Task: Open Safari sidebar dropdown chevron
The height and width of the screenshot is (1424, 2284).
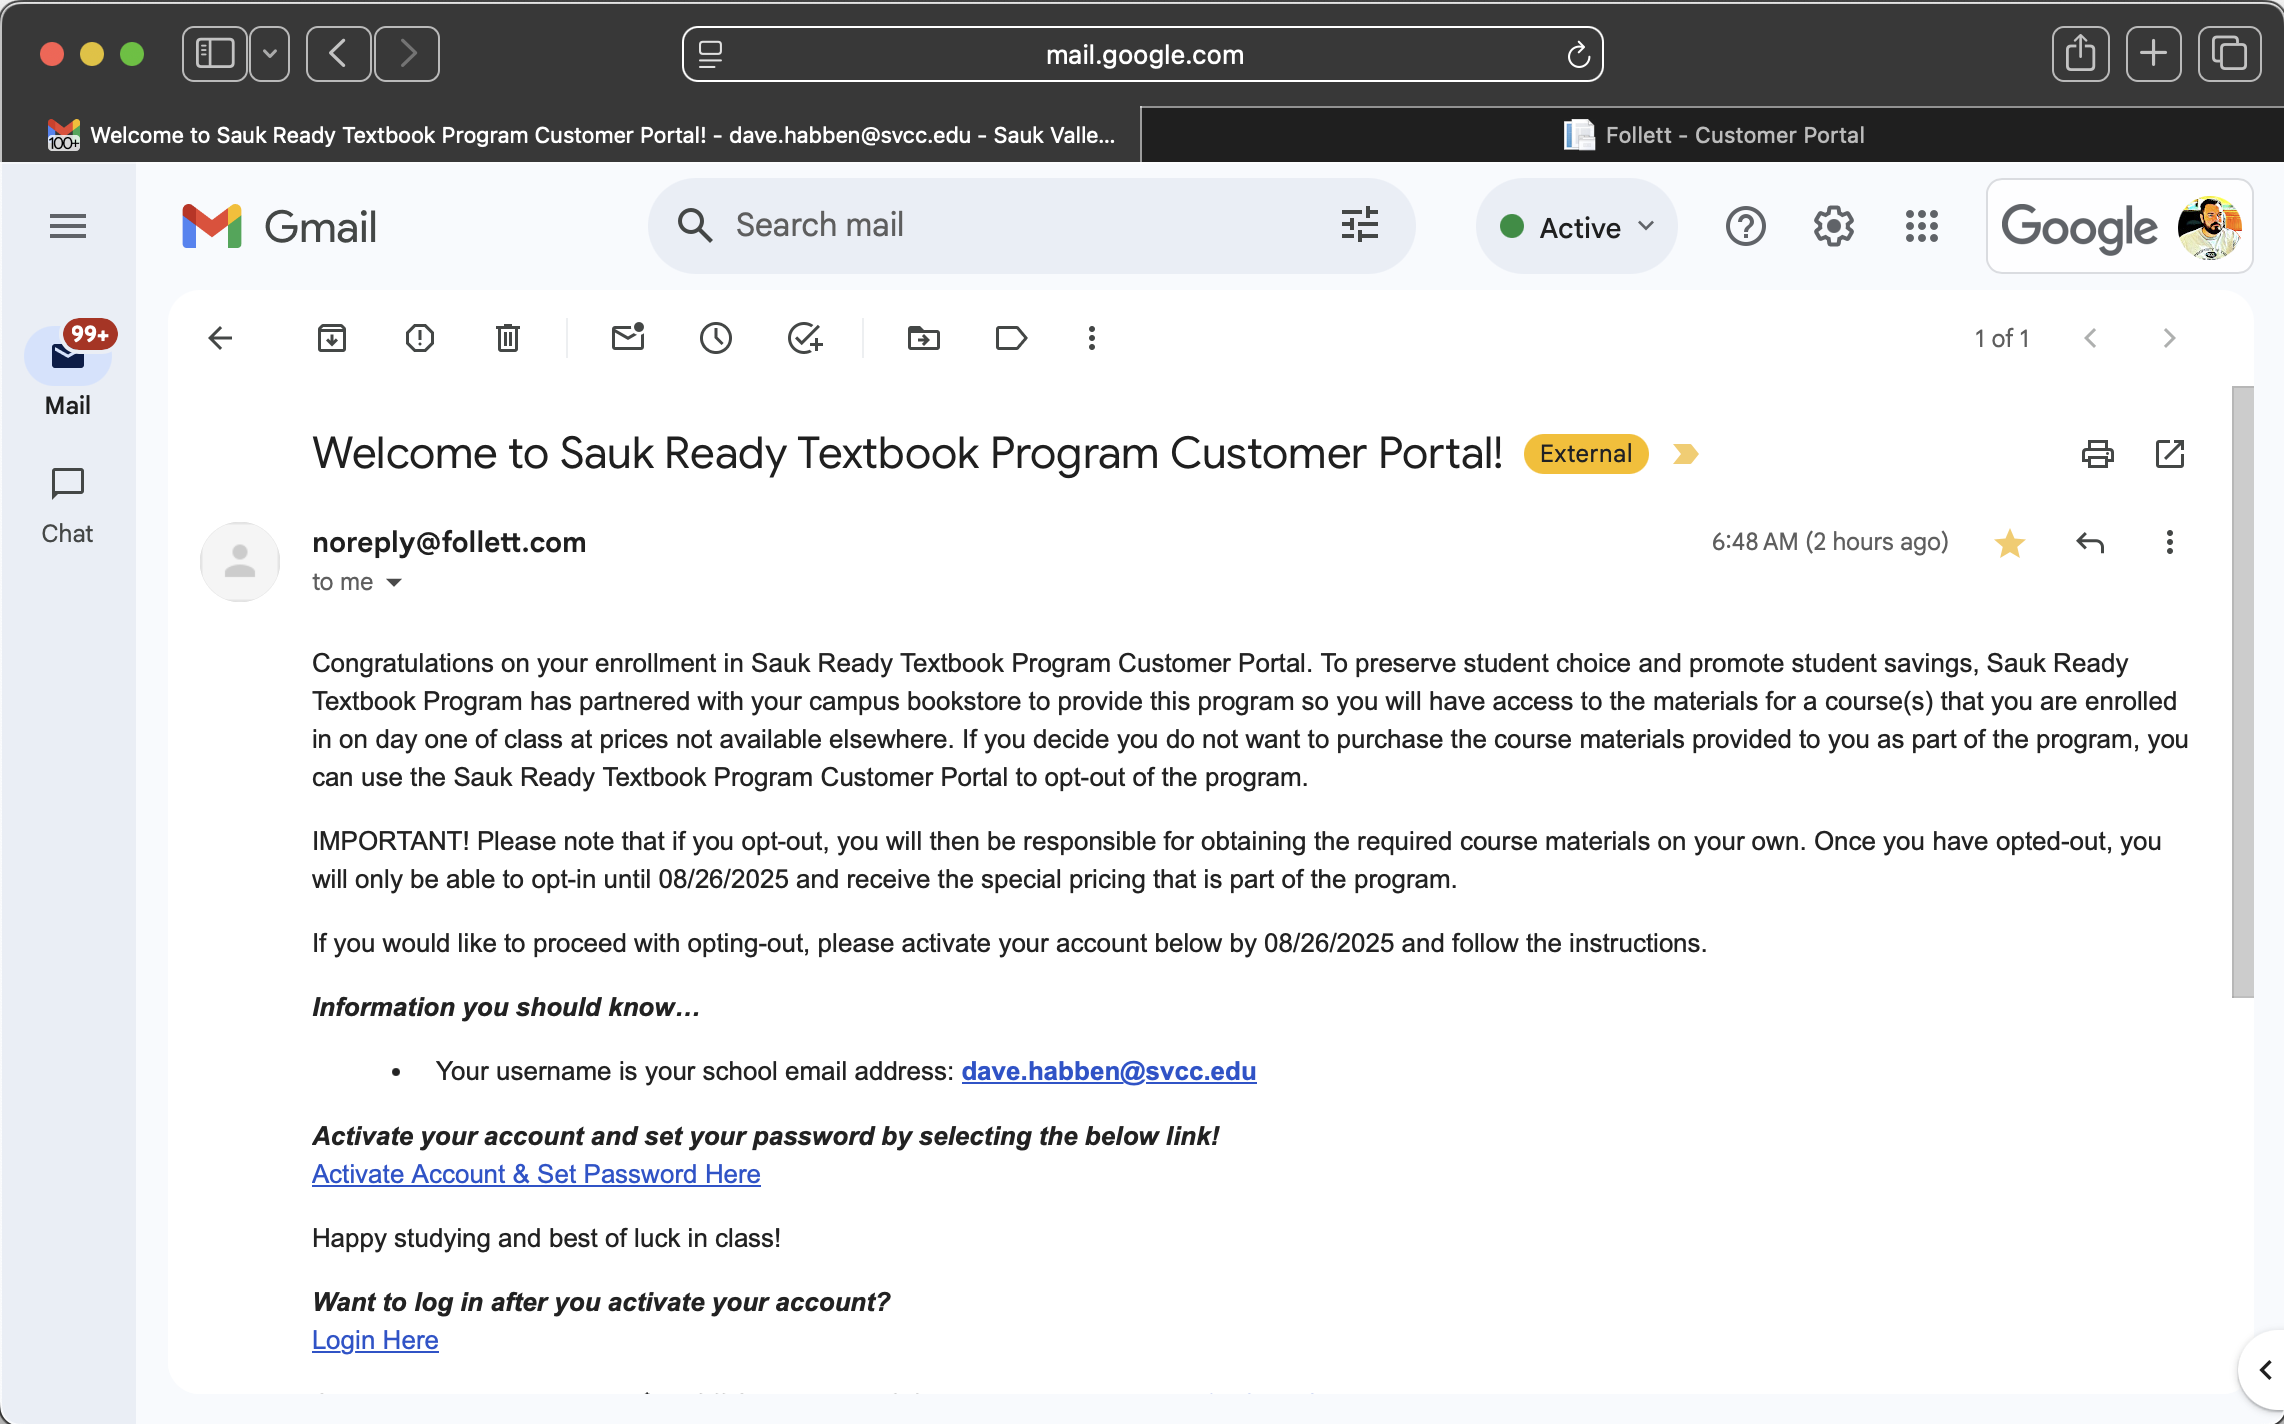Action: (x=270, y=54)
